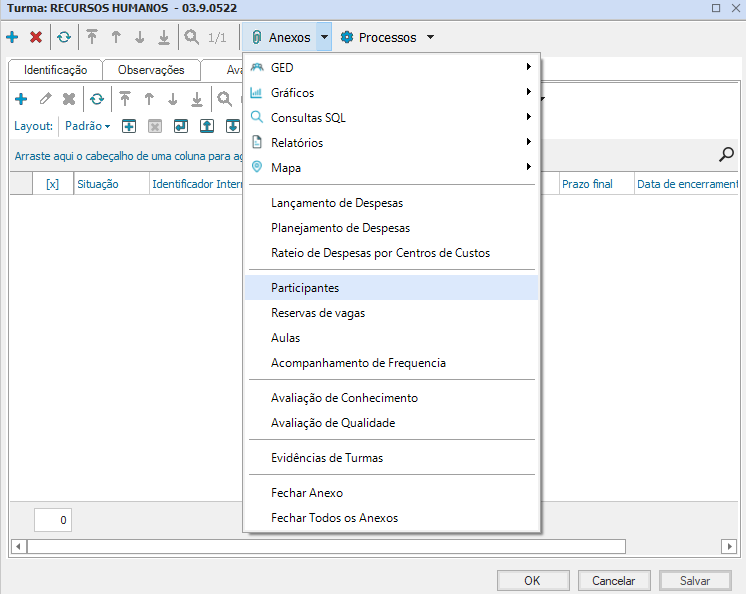Click the Prazo final column header
Viewport: 746px width, 594px height.
click(587, 185)
